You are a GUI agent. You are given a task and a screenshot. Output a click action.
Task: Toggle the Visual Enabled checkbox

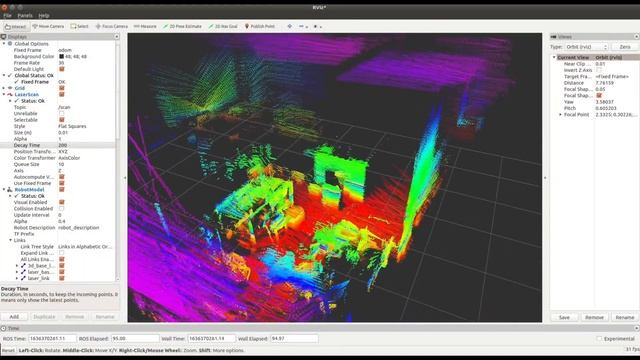(x=62, y=202)
